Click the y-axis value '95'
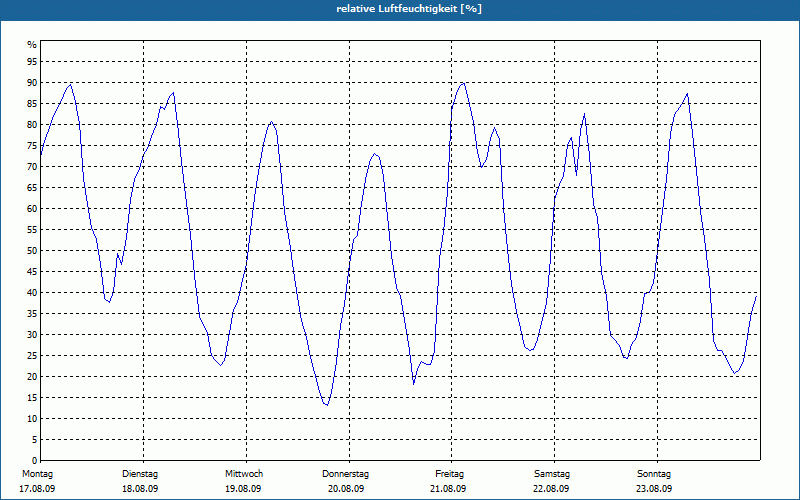Viewport: 800px width, 500px height. [32, 62]
